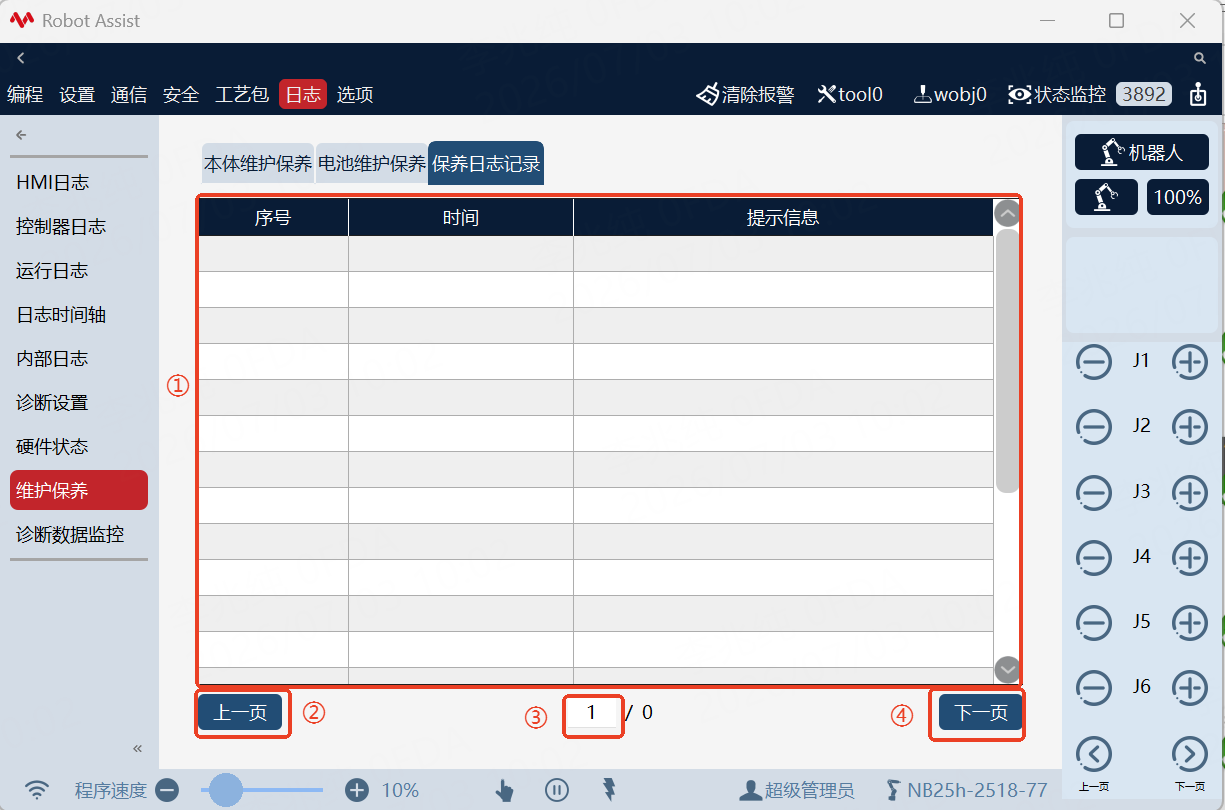Click scroll-down arrow of the log table
Screen dimensions: 1225x810
pos(1007,669)
